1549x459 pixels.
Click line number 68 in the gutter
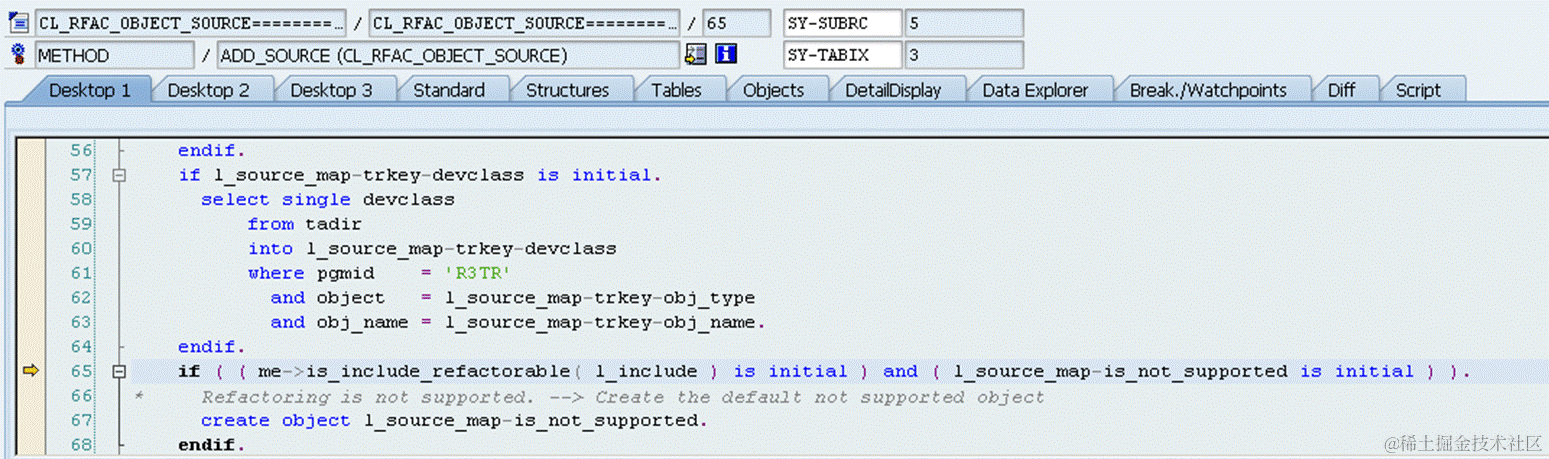click(81, 444)
